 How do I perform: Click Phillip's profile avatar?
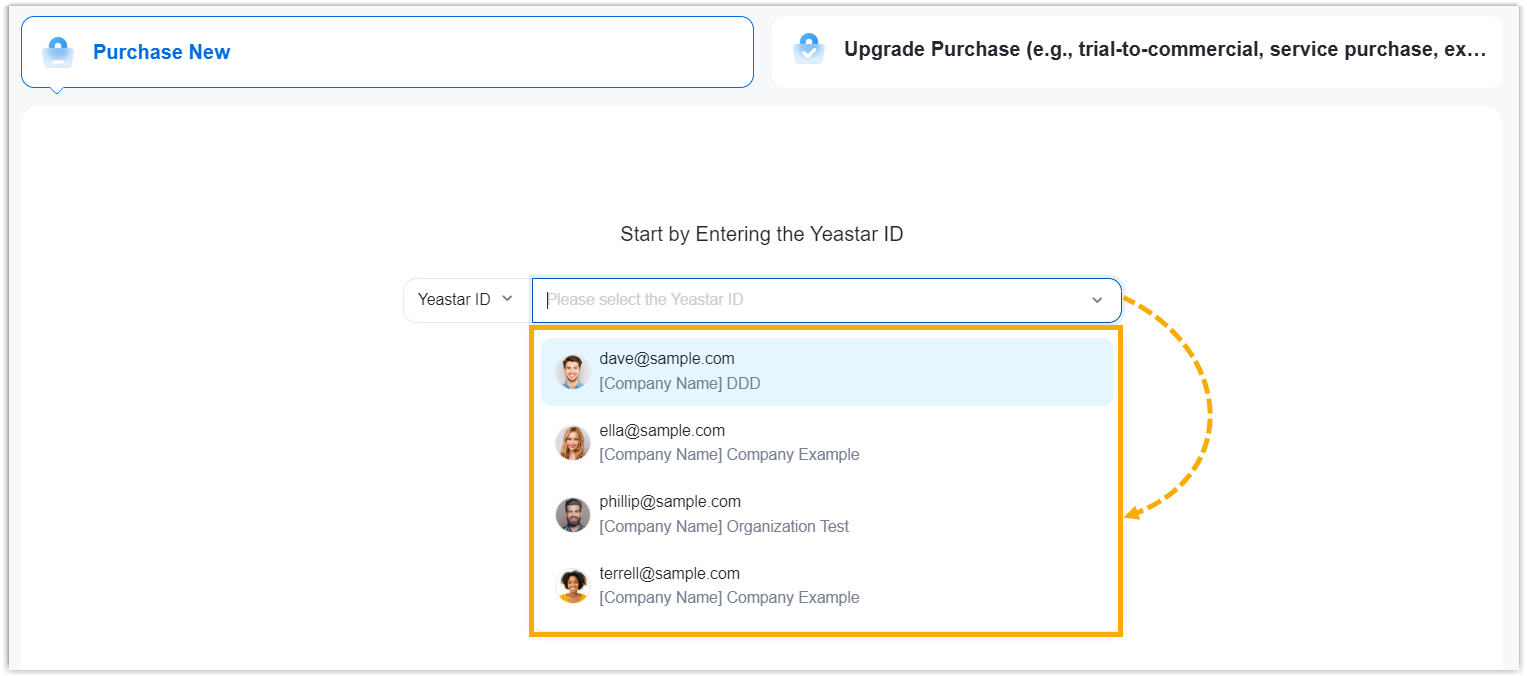click(x=573, y=514)
